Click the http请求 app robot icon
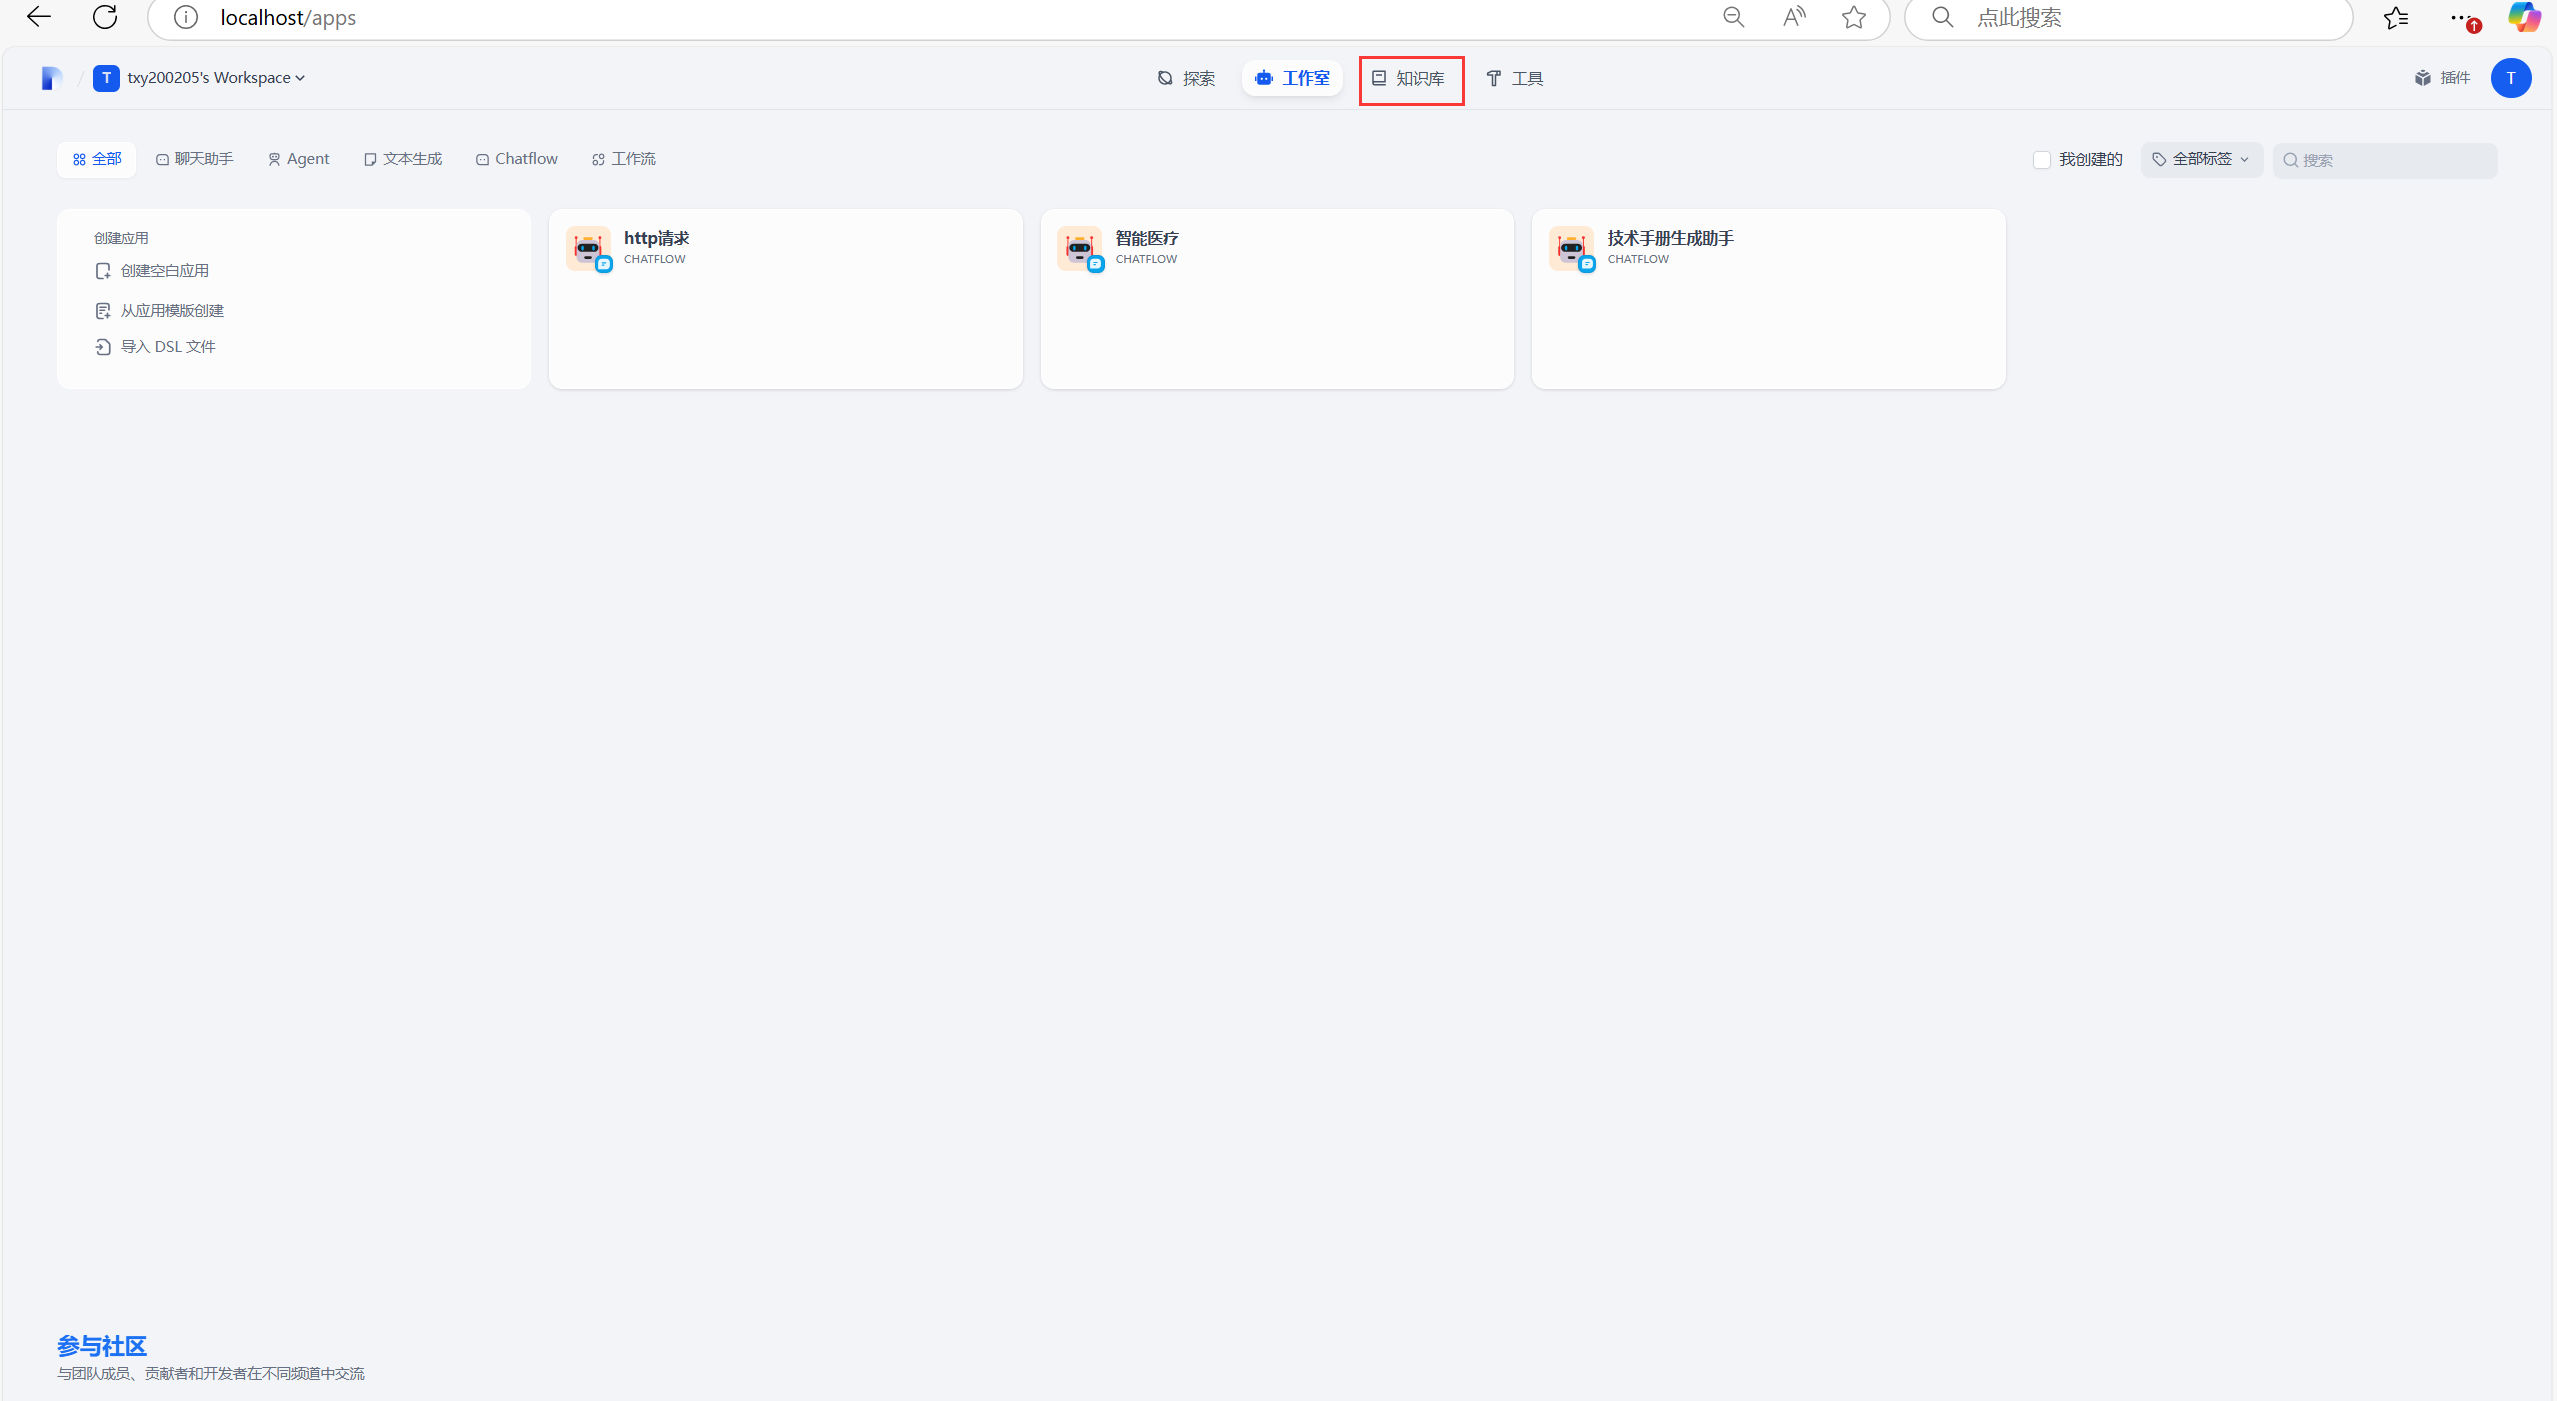The image size is (2557, 1401). [x=588, y=248]
